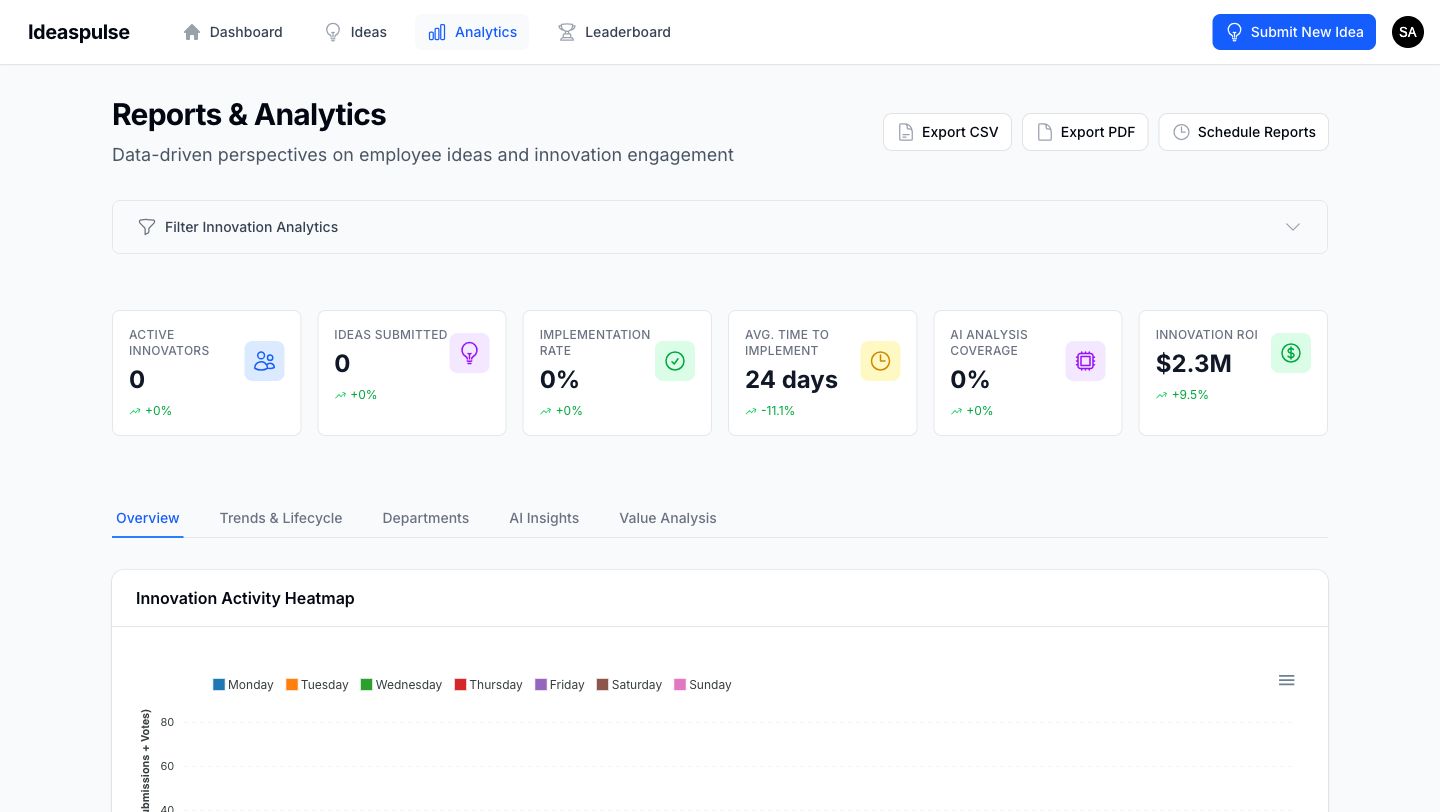Switch to Trends & Lifecycle tab
1440x812 pixels.
tap(281, 518)
